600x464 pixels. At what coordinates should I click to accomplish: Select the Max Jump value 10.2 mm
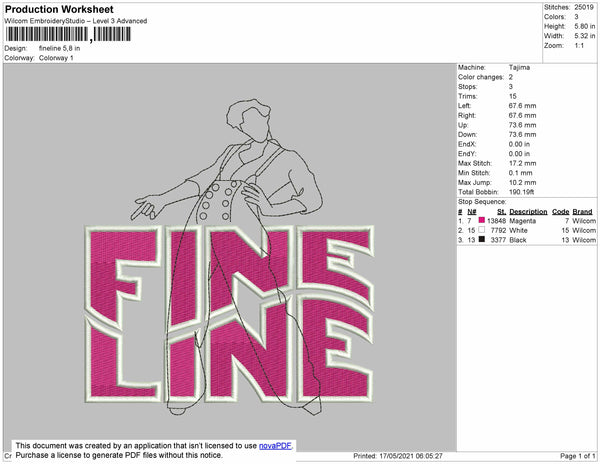pyautogui.click(x=522, y=182)
